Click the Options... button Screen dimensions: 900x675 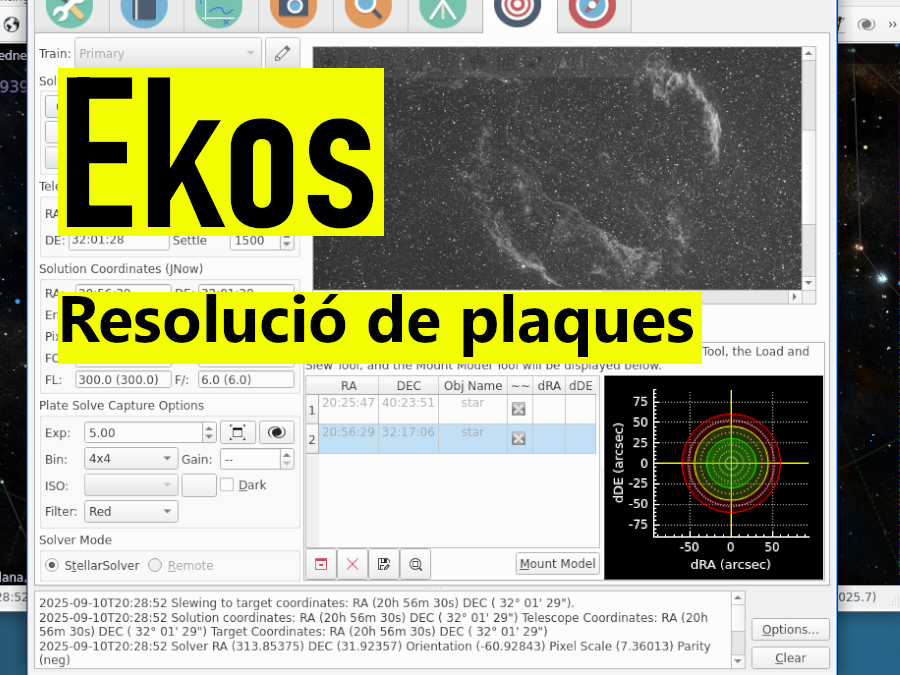coord(790,630)
